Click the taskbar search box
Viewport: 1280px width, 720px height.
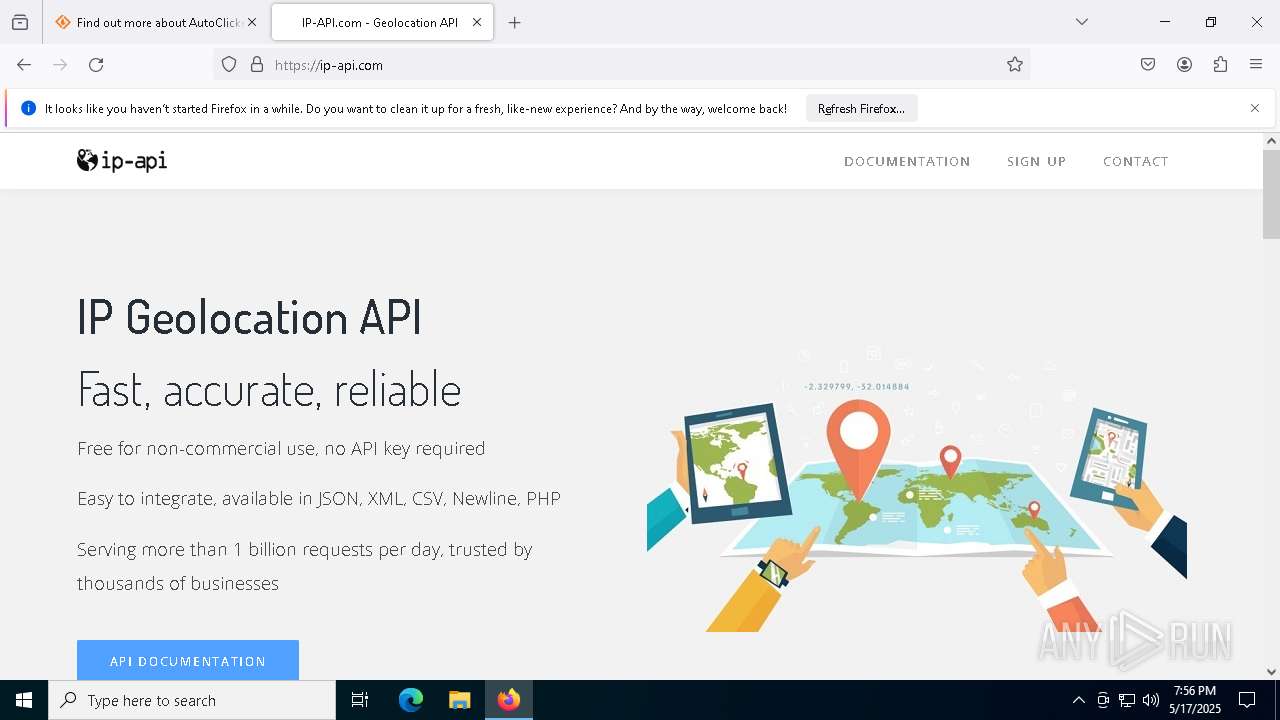[192, 700]
